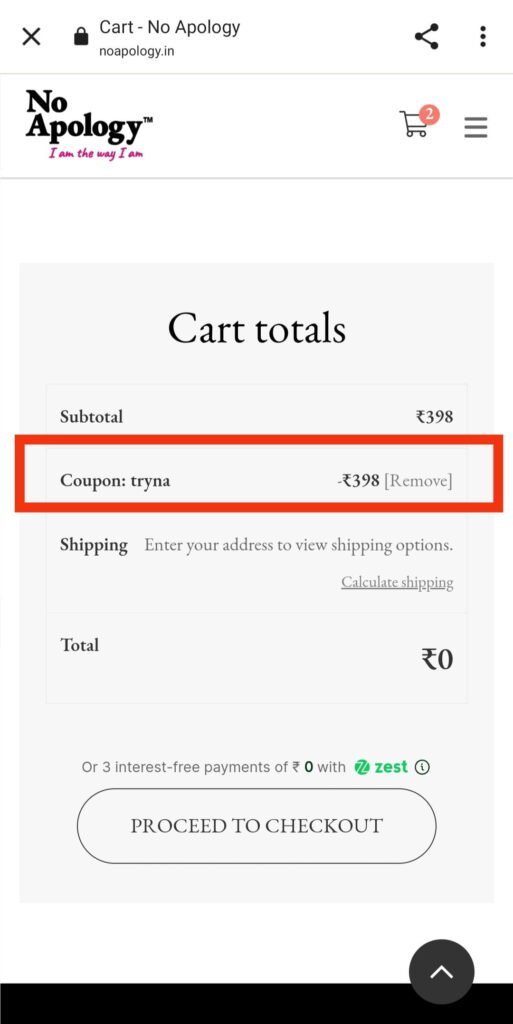513x1024 pixels.
Task: Close the browser tab with X icon
Action: pos(31,37)
